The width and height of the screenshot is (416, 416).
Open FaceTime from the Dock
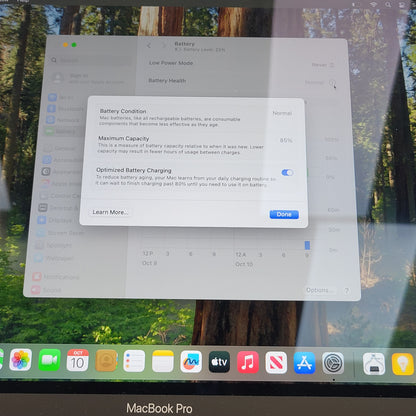[49, 360]
